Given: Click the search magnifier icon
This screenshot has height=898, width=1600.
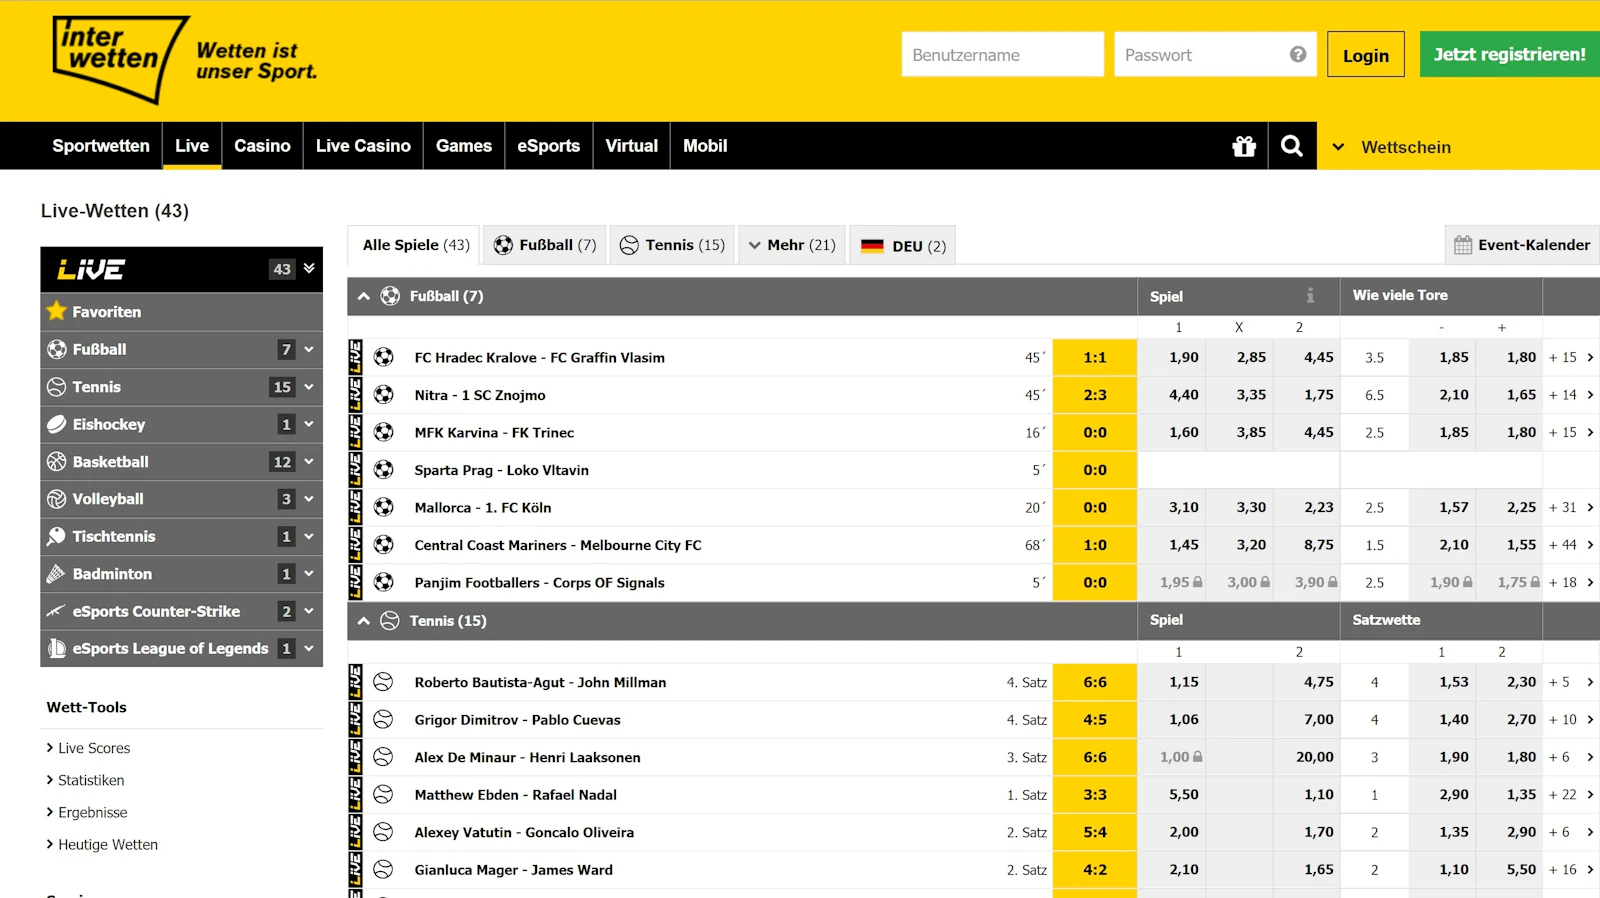Looking at the screenshot, I should (x=1291, y=147).
